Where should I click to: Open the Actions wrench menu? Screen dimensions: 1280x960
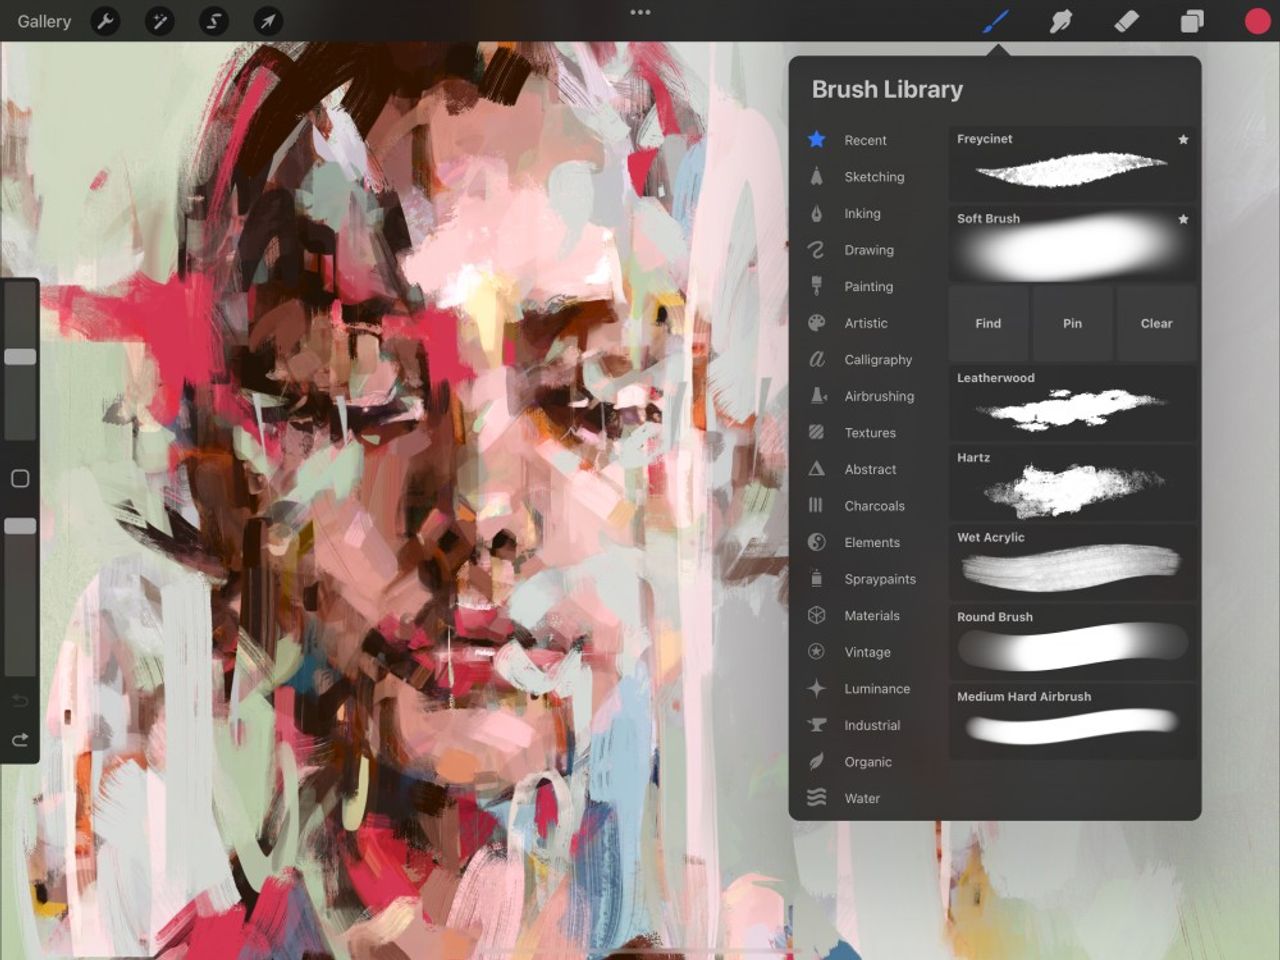tap(106, 21)
